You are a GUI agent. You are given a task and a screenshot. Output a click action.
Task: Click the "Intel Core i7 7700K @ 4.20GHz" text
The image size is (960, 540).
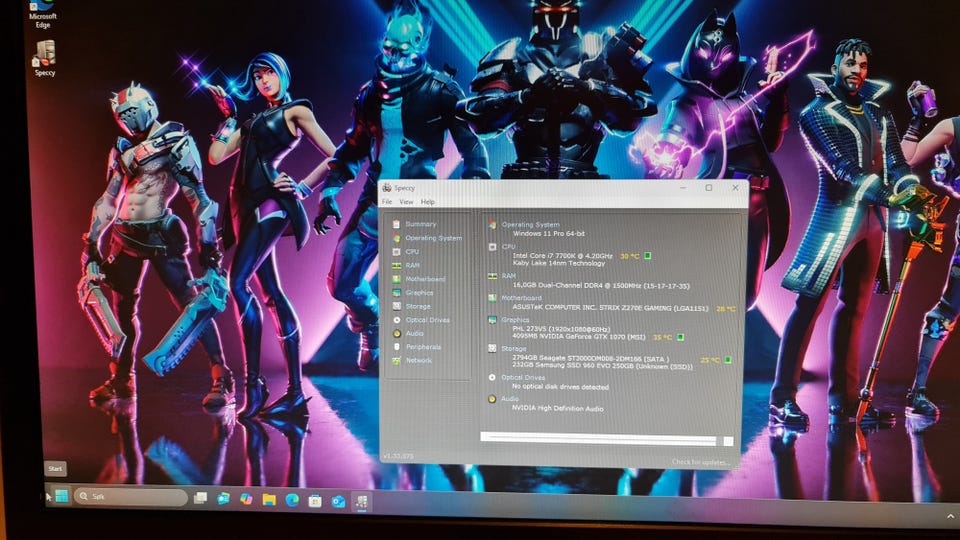click(563, 255)
